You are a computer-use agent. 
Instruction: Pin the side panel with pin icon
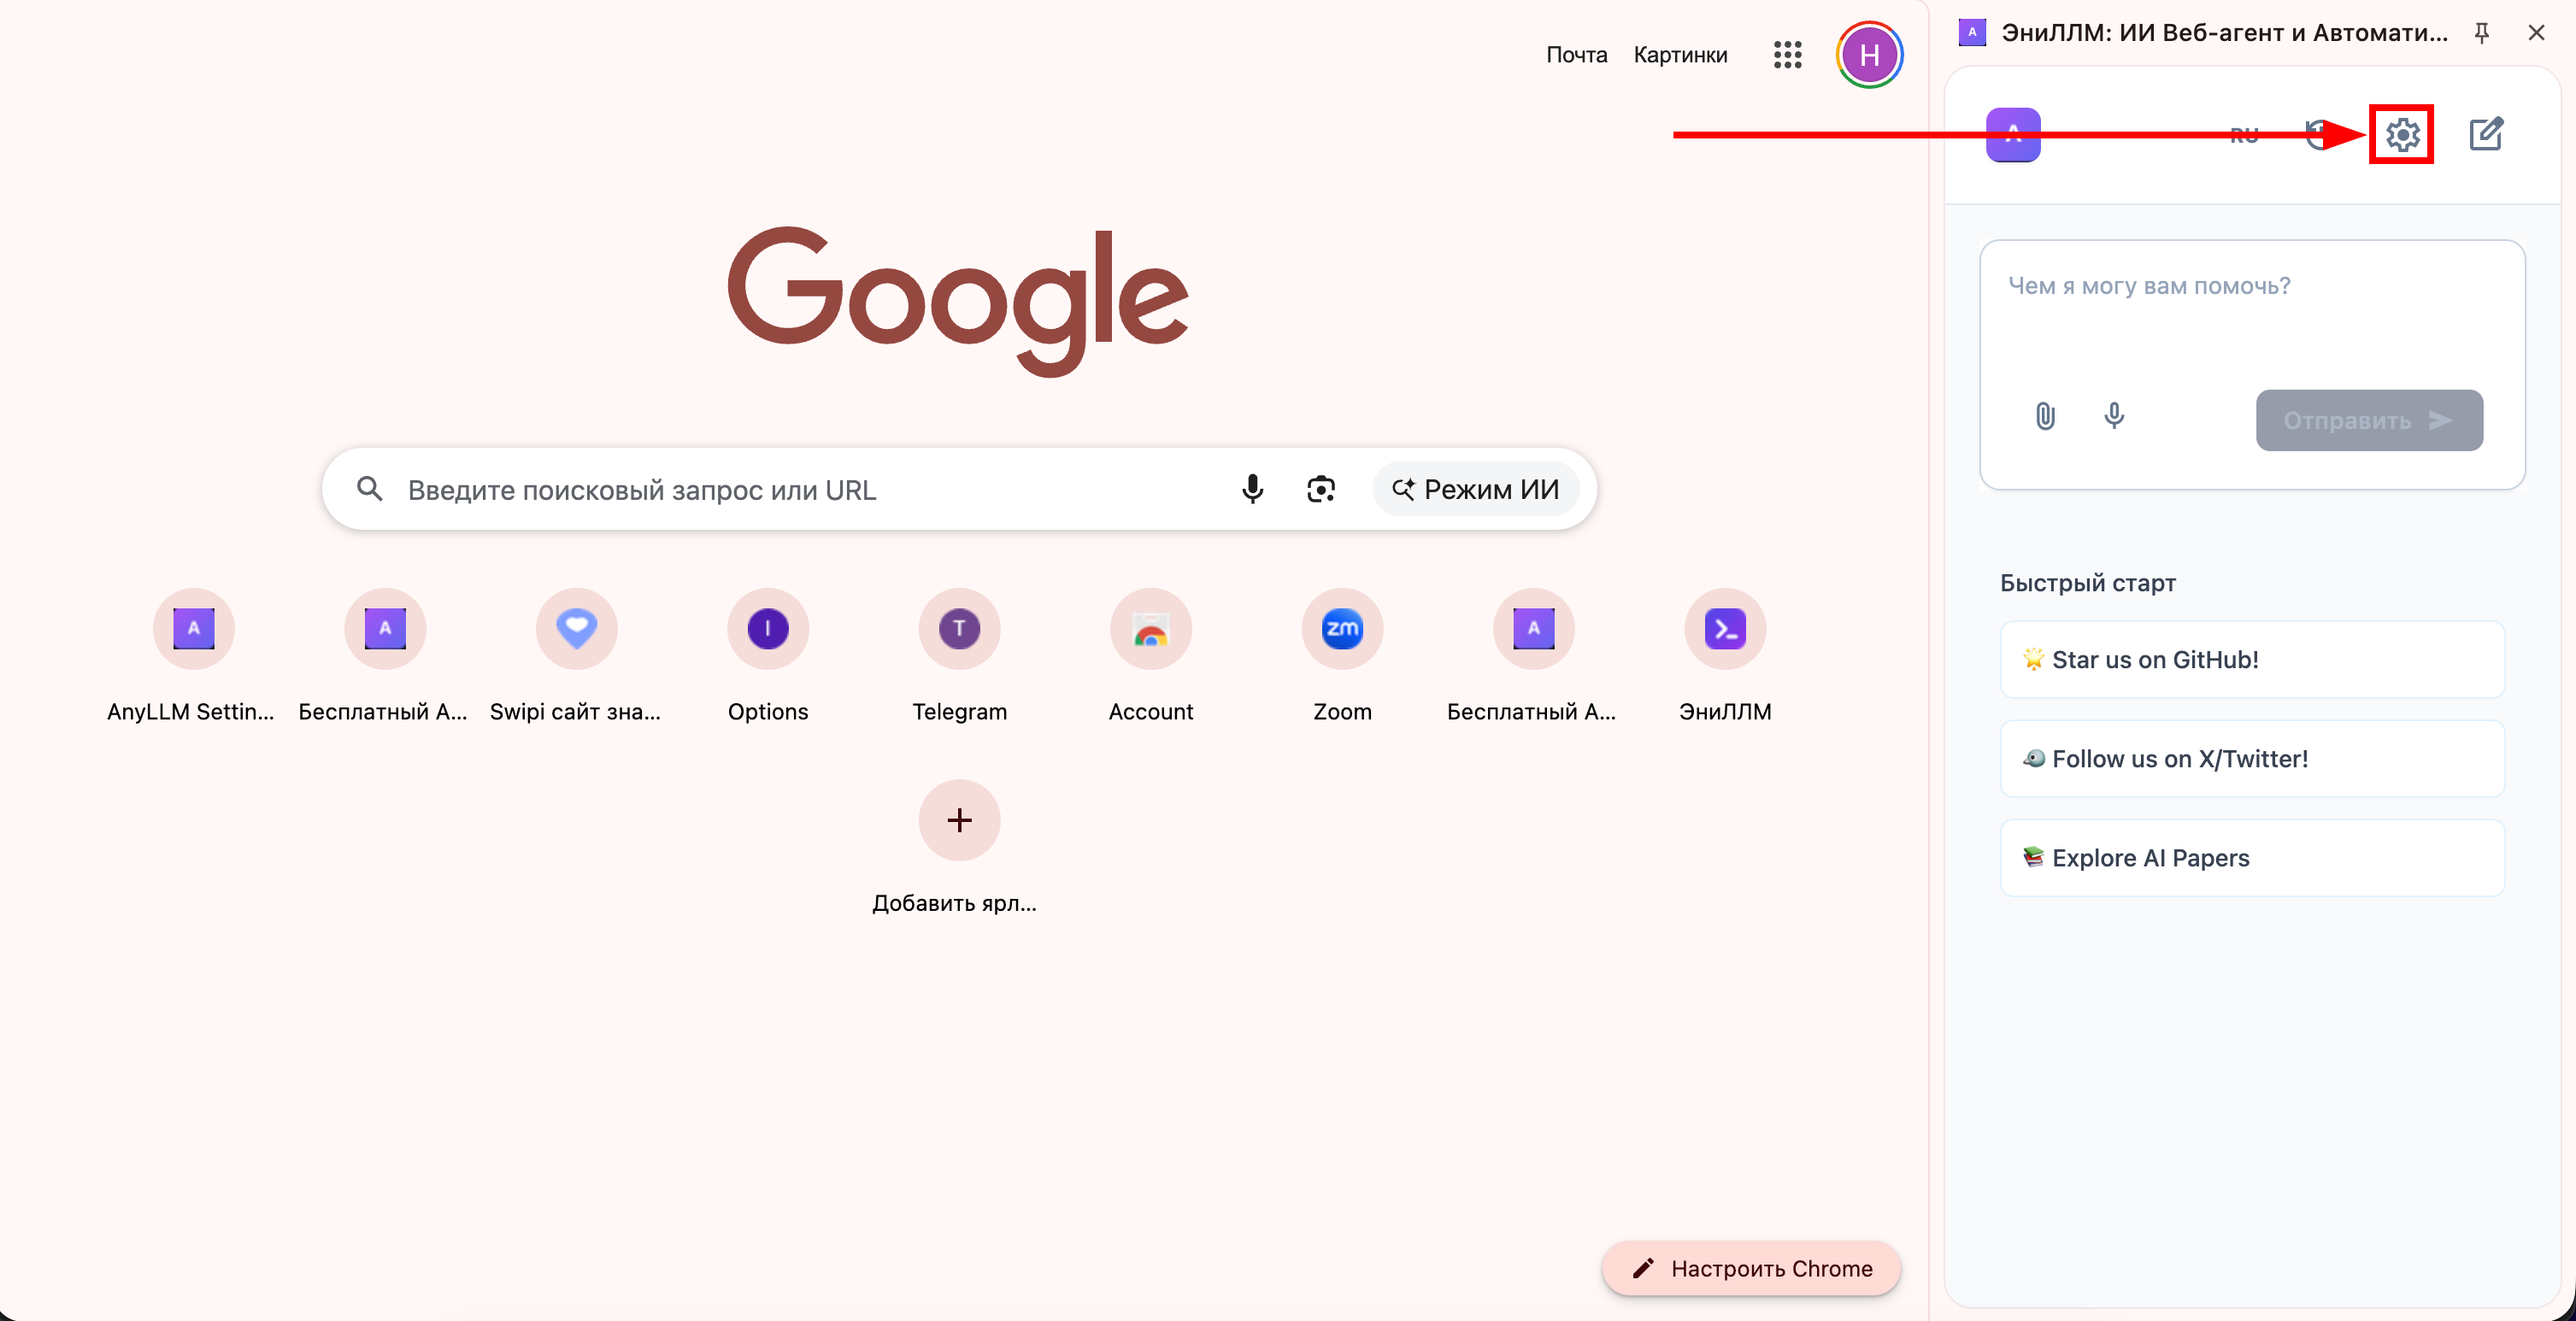[x=2481, y=33]
